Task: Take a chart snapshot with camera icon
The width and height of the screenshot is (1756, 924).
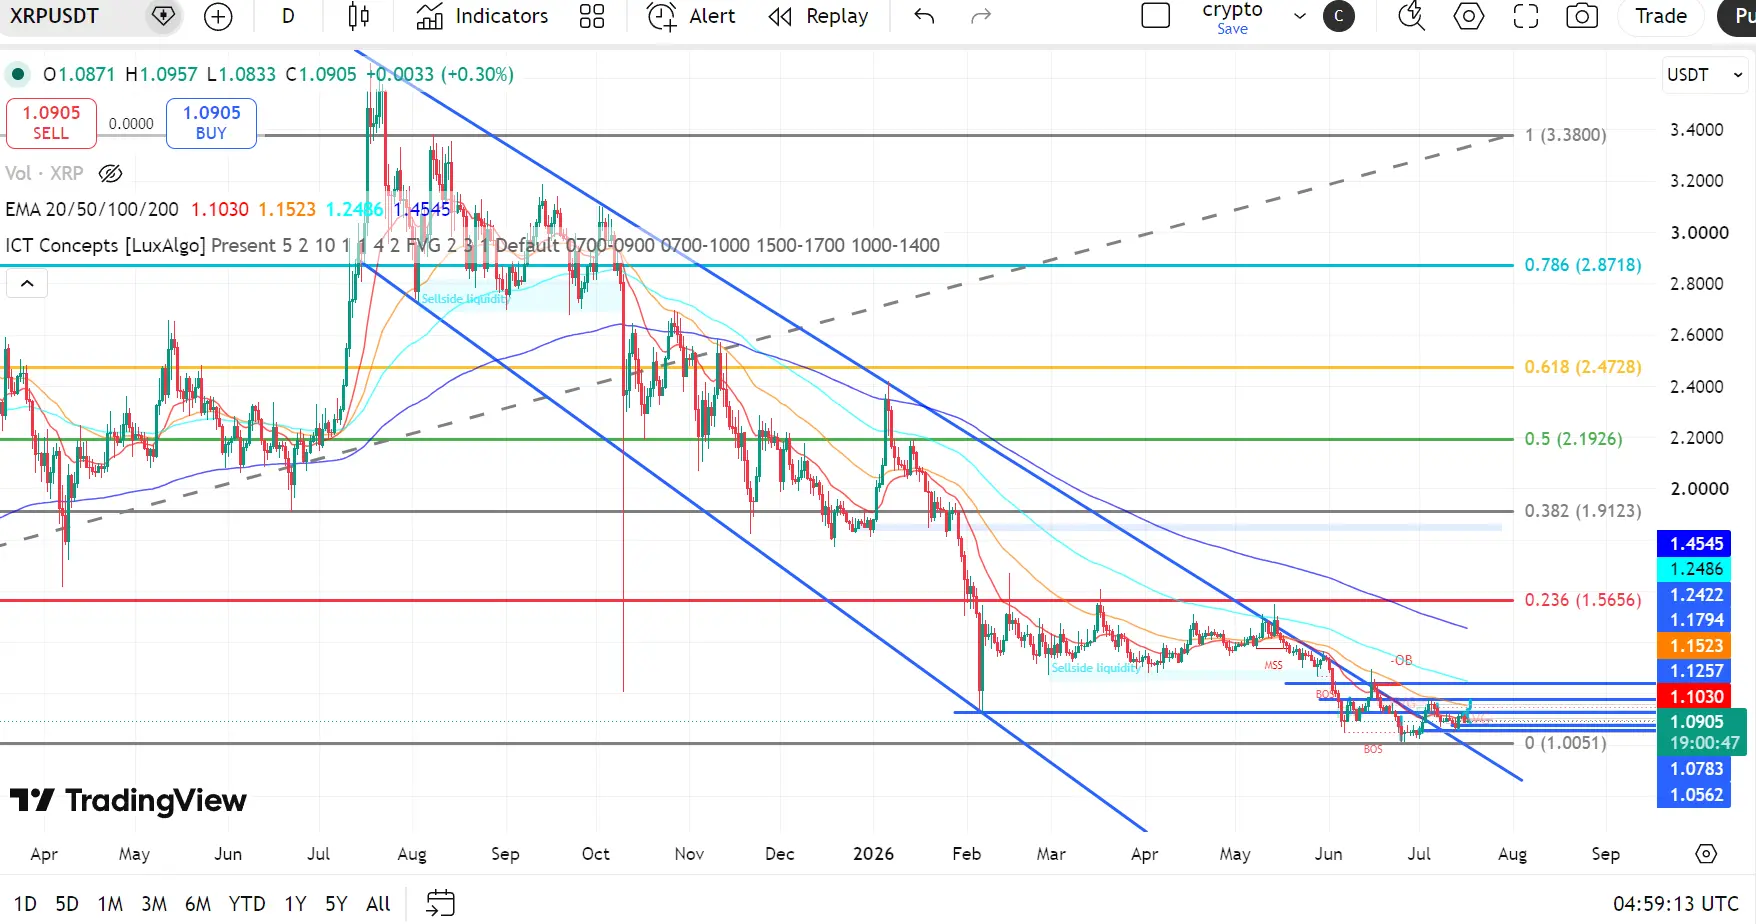Action: (1582, 16)
